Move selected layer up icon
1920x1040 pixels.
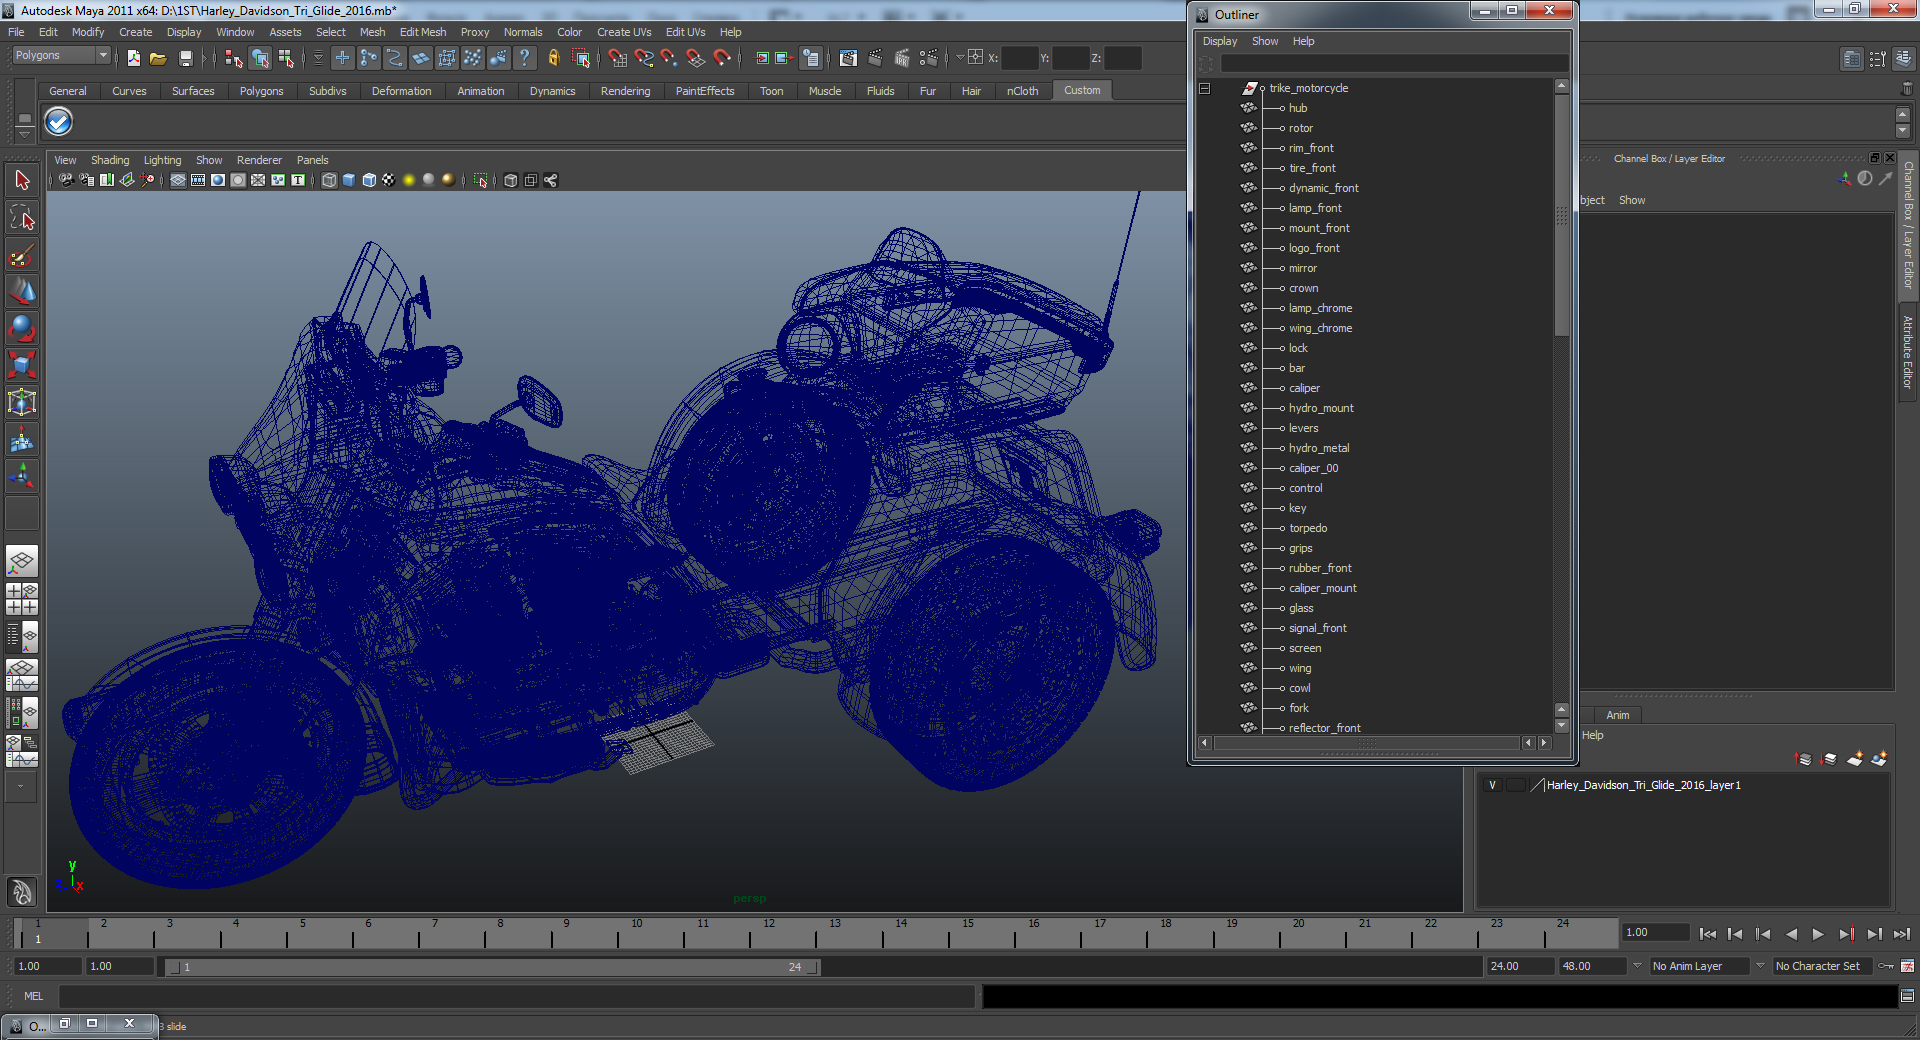(1804, 759)
